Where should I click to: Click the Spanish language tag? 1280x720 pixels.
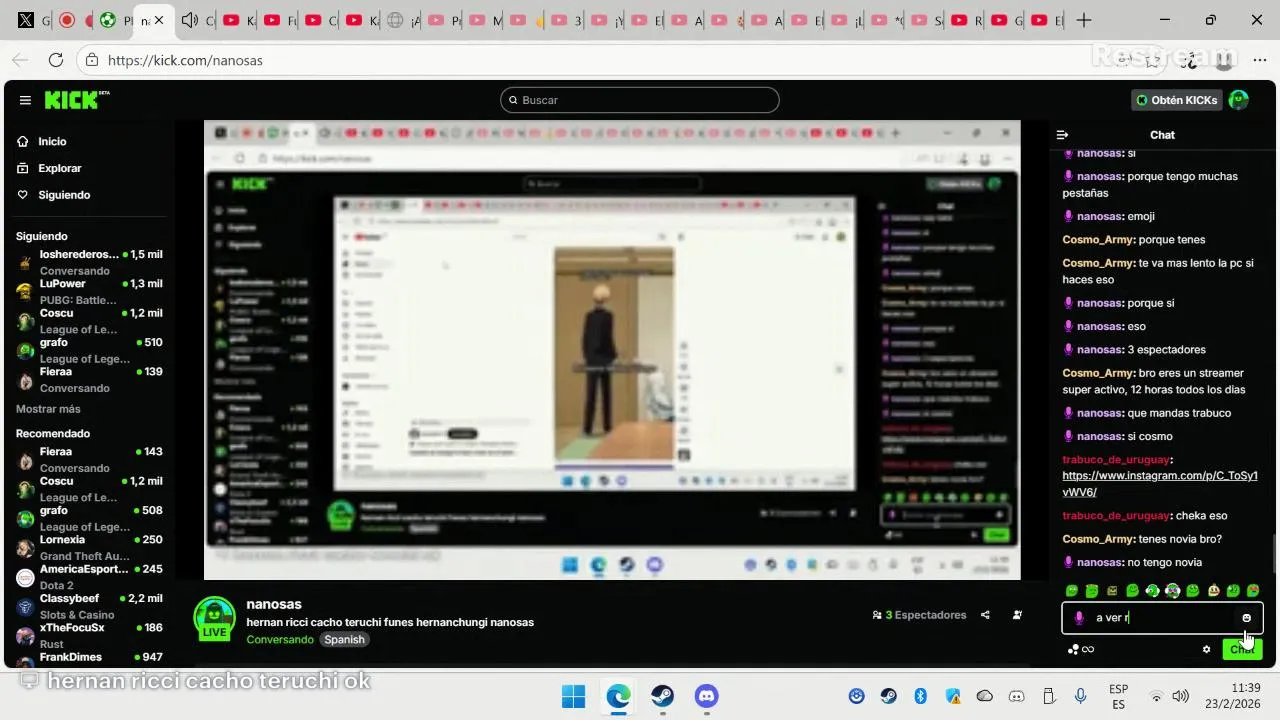click(344, 639)
